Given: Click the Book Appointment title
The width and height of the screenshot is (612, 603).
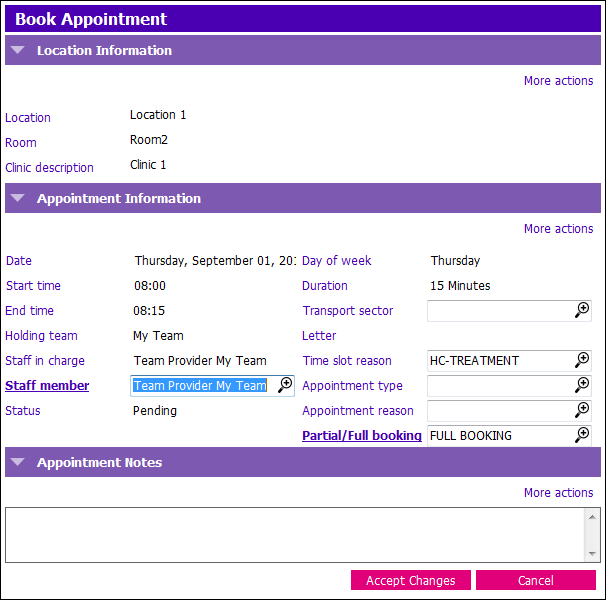Looking at the screenshot, I should 91,19.
